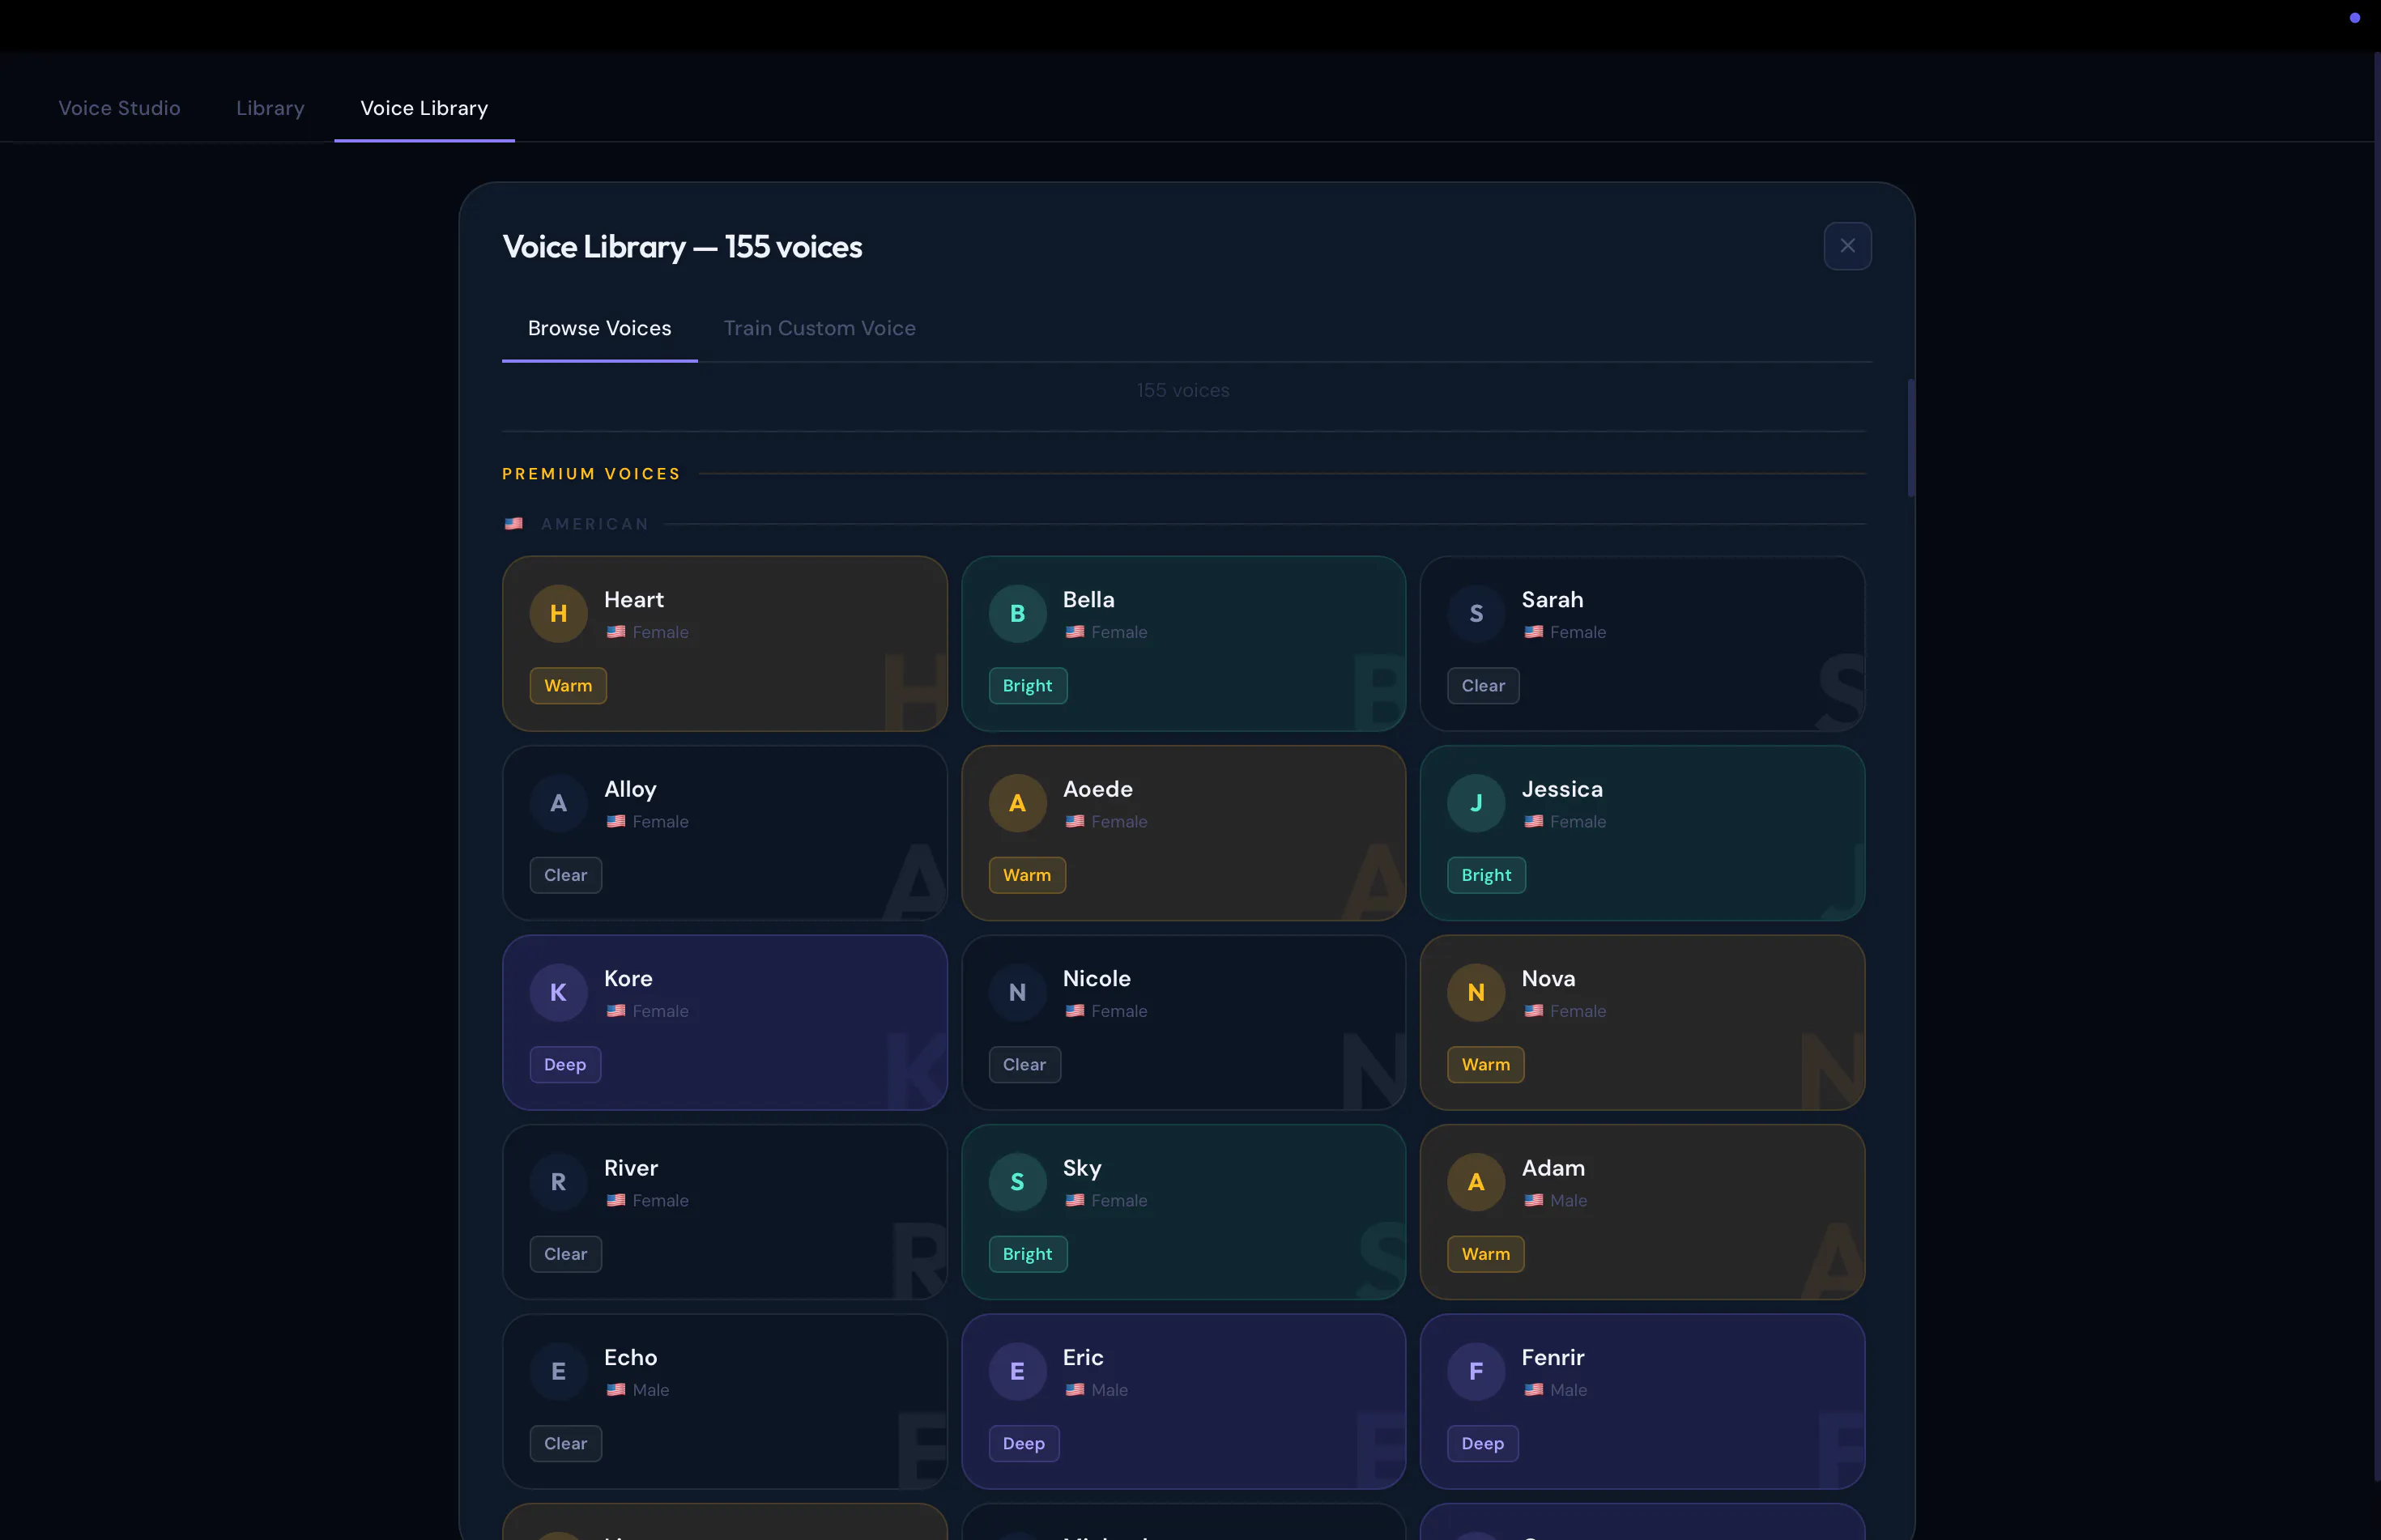This screenshot has width=2381, height=1540.
Task: Click the River voice R avatar
Action: coord(558,1182)
